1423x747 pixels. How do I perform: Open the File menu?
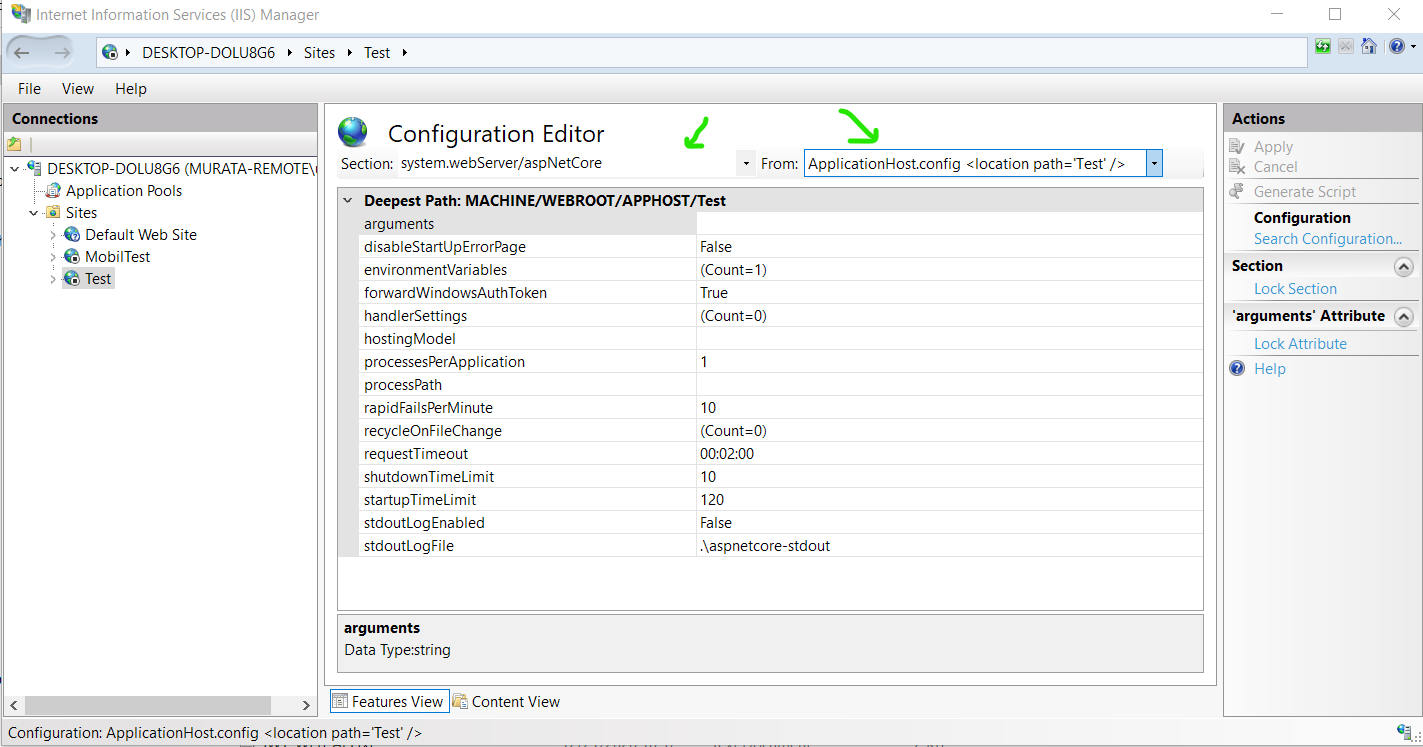[29, 88]
